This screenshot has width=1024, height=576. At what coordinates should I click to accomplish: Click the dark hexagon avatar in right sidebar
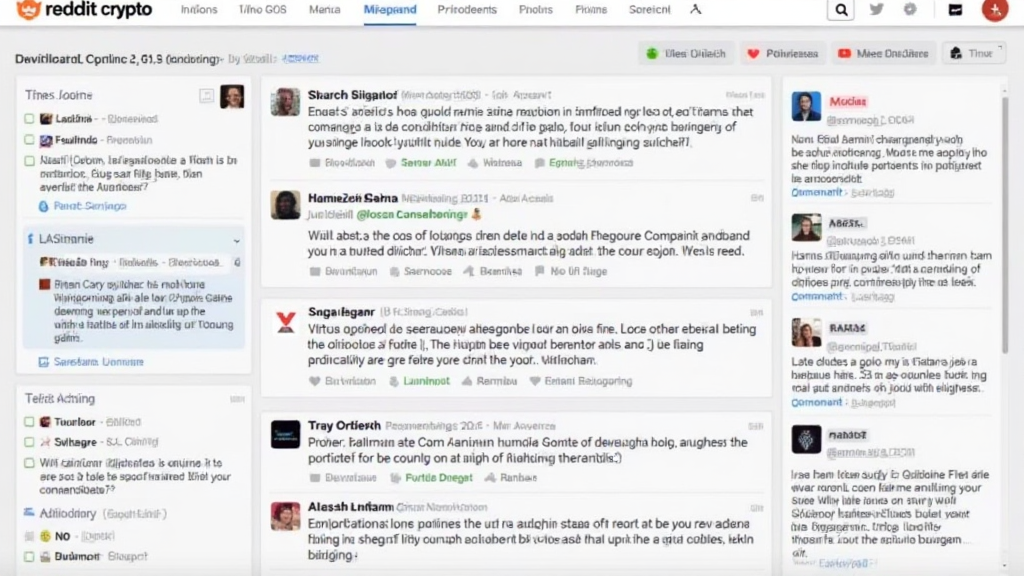806,440
